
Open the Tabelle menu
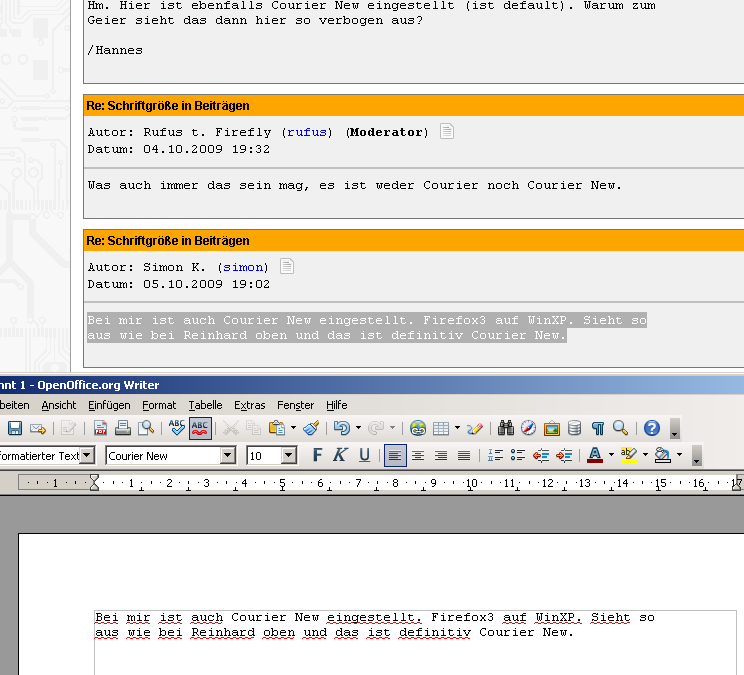(205, 405)
